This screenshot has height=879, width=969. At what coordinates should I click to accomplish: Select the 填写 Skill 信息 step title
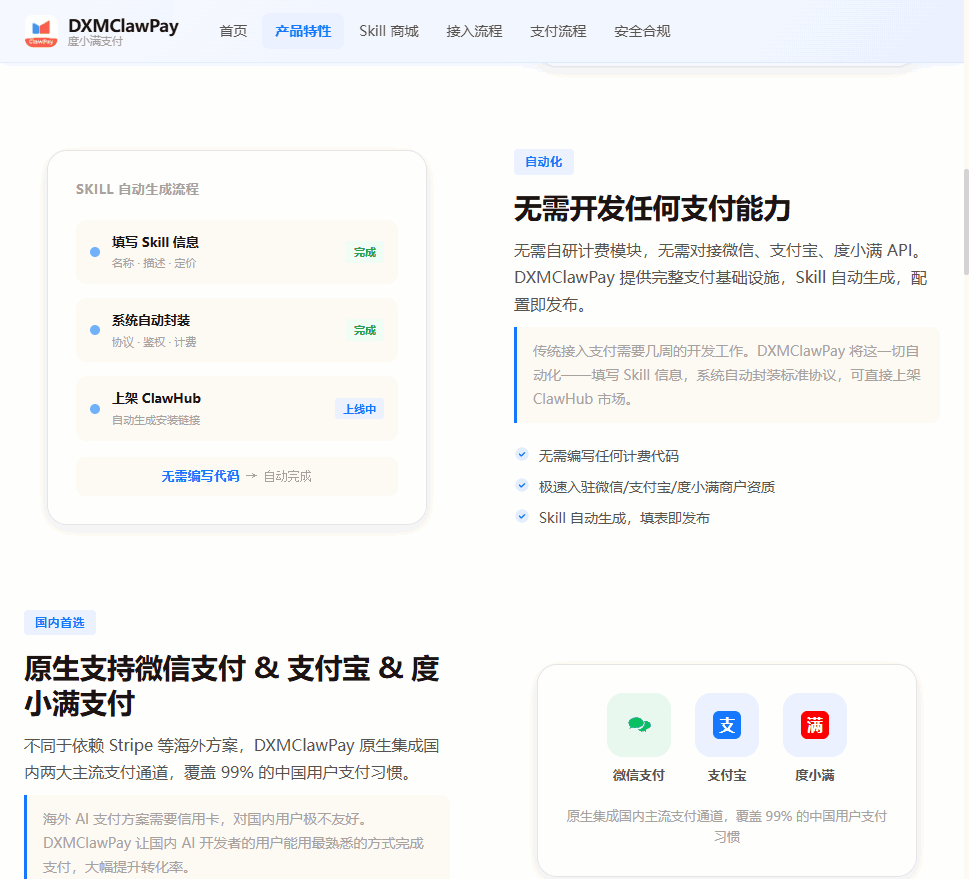pyautogui.click(x=155, y=242)
